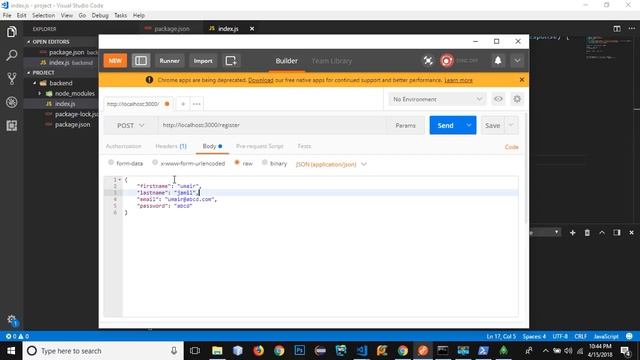Select the form-data radio button
Image resolution: width=640 pixels, height=360 pixels.
pyautogui.click(x=111, y=162)
